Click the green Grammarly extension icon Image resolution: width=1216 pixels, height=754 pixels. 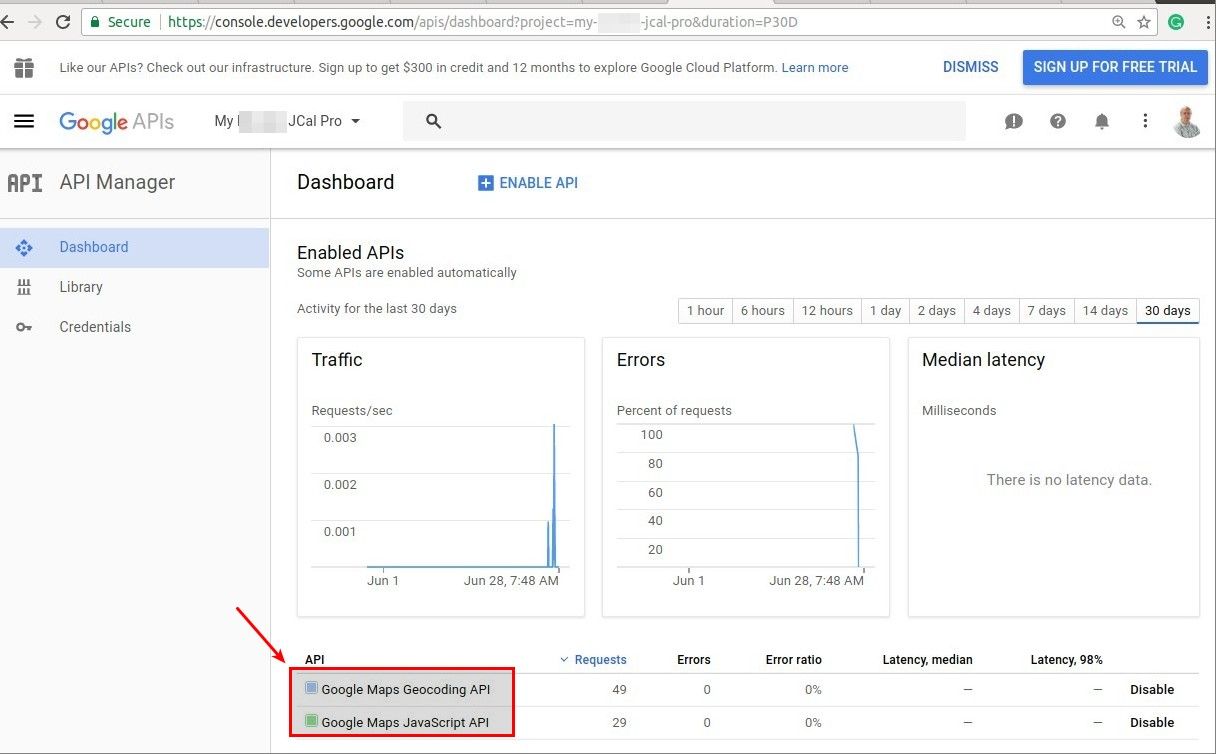coord(1177,21)
